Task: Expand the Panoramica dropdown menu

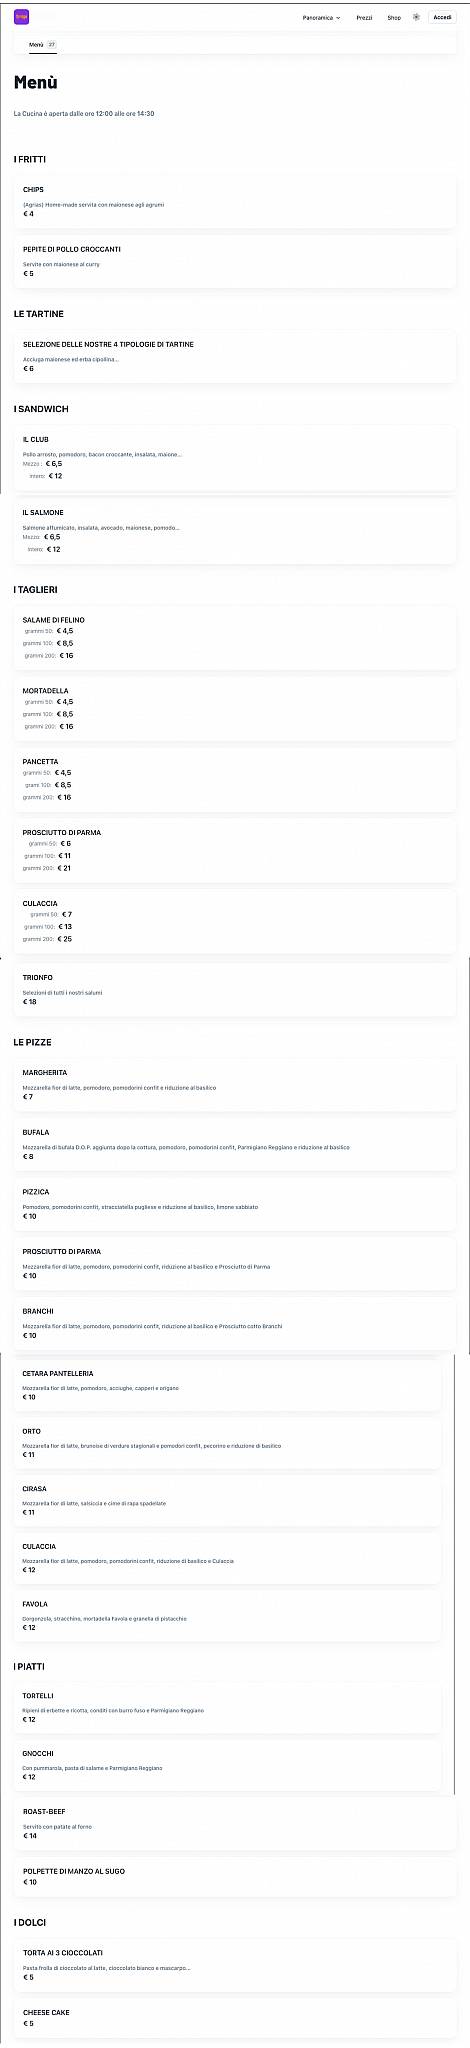Action: tap(322, 18)
